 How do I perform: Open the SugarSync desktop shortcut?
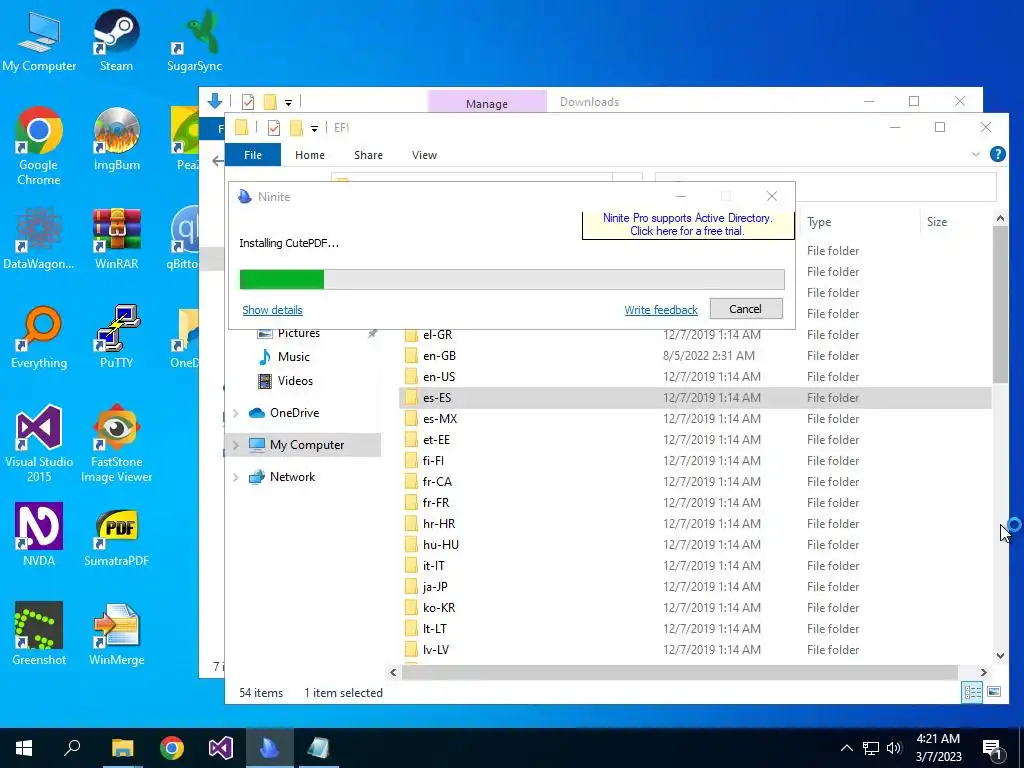pos(194,40)
